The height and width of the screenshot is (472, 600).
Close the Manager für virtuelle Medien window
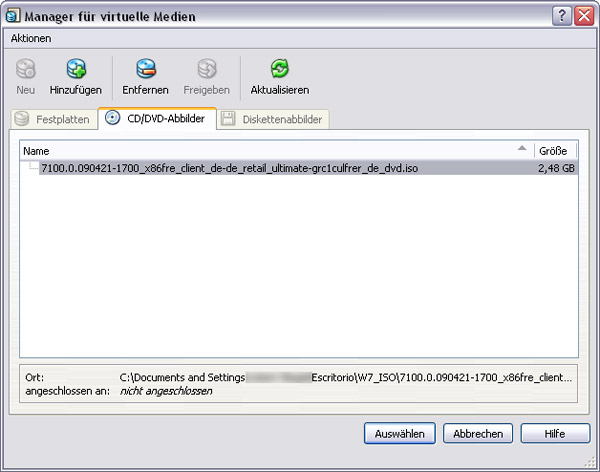tap(584, 15)
